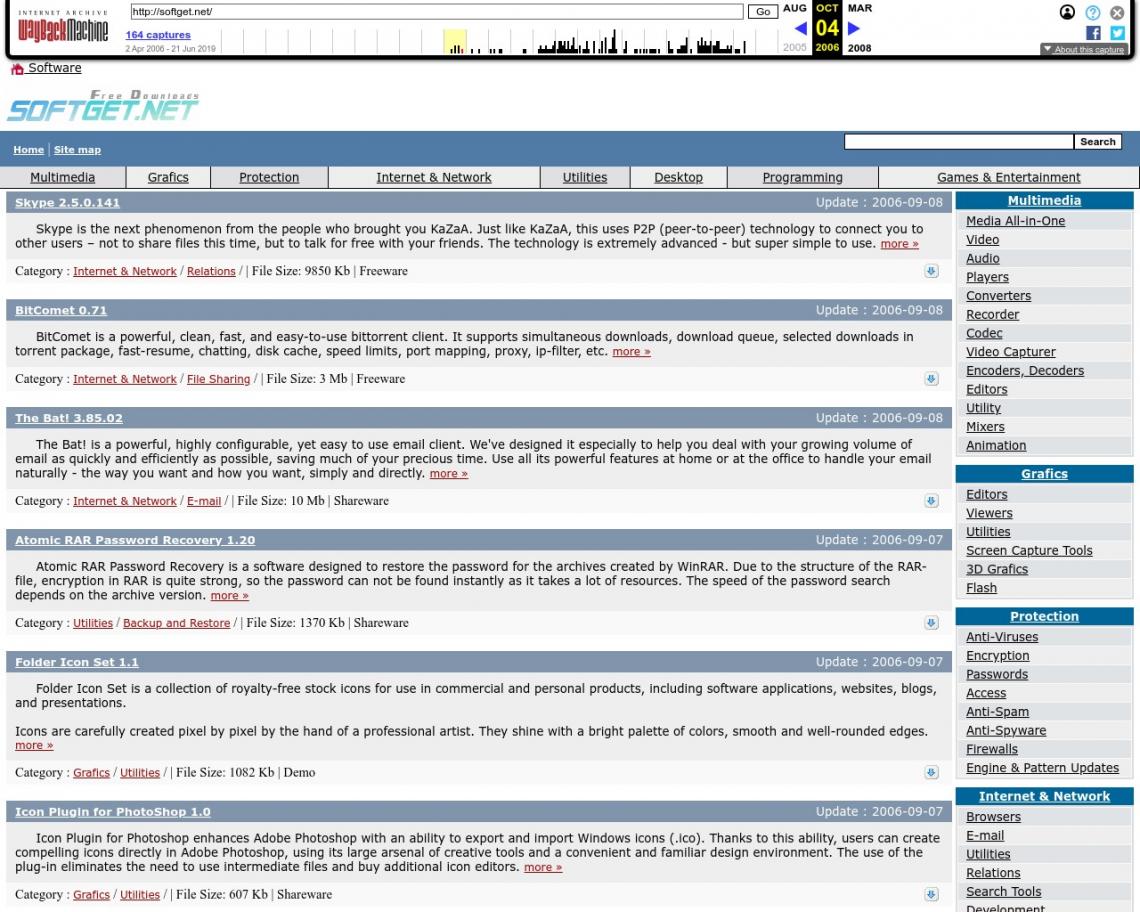Viewport: 1140px width, 912px height.
Task: Click Relations category link under Skype
Action: point(211,271)
